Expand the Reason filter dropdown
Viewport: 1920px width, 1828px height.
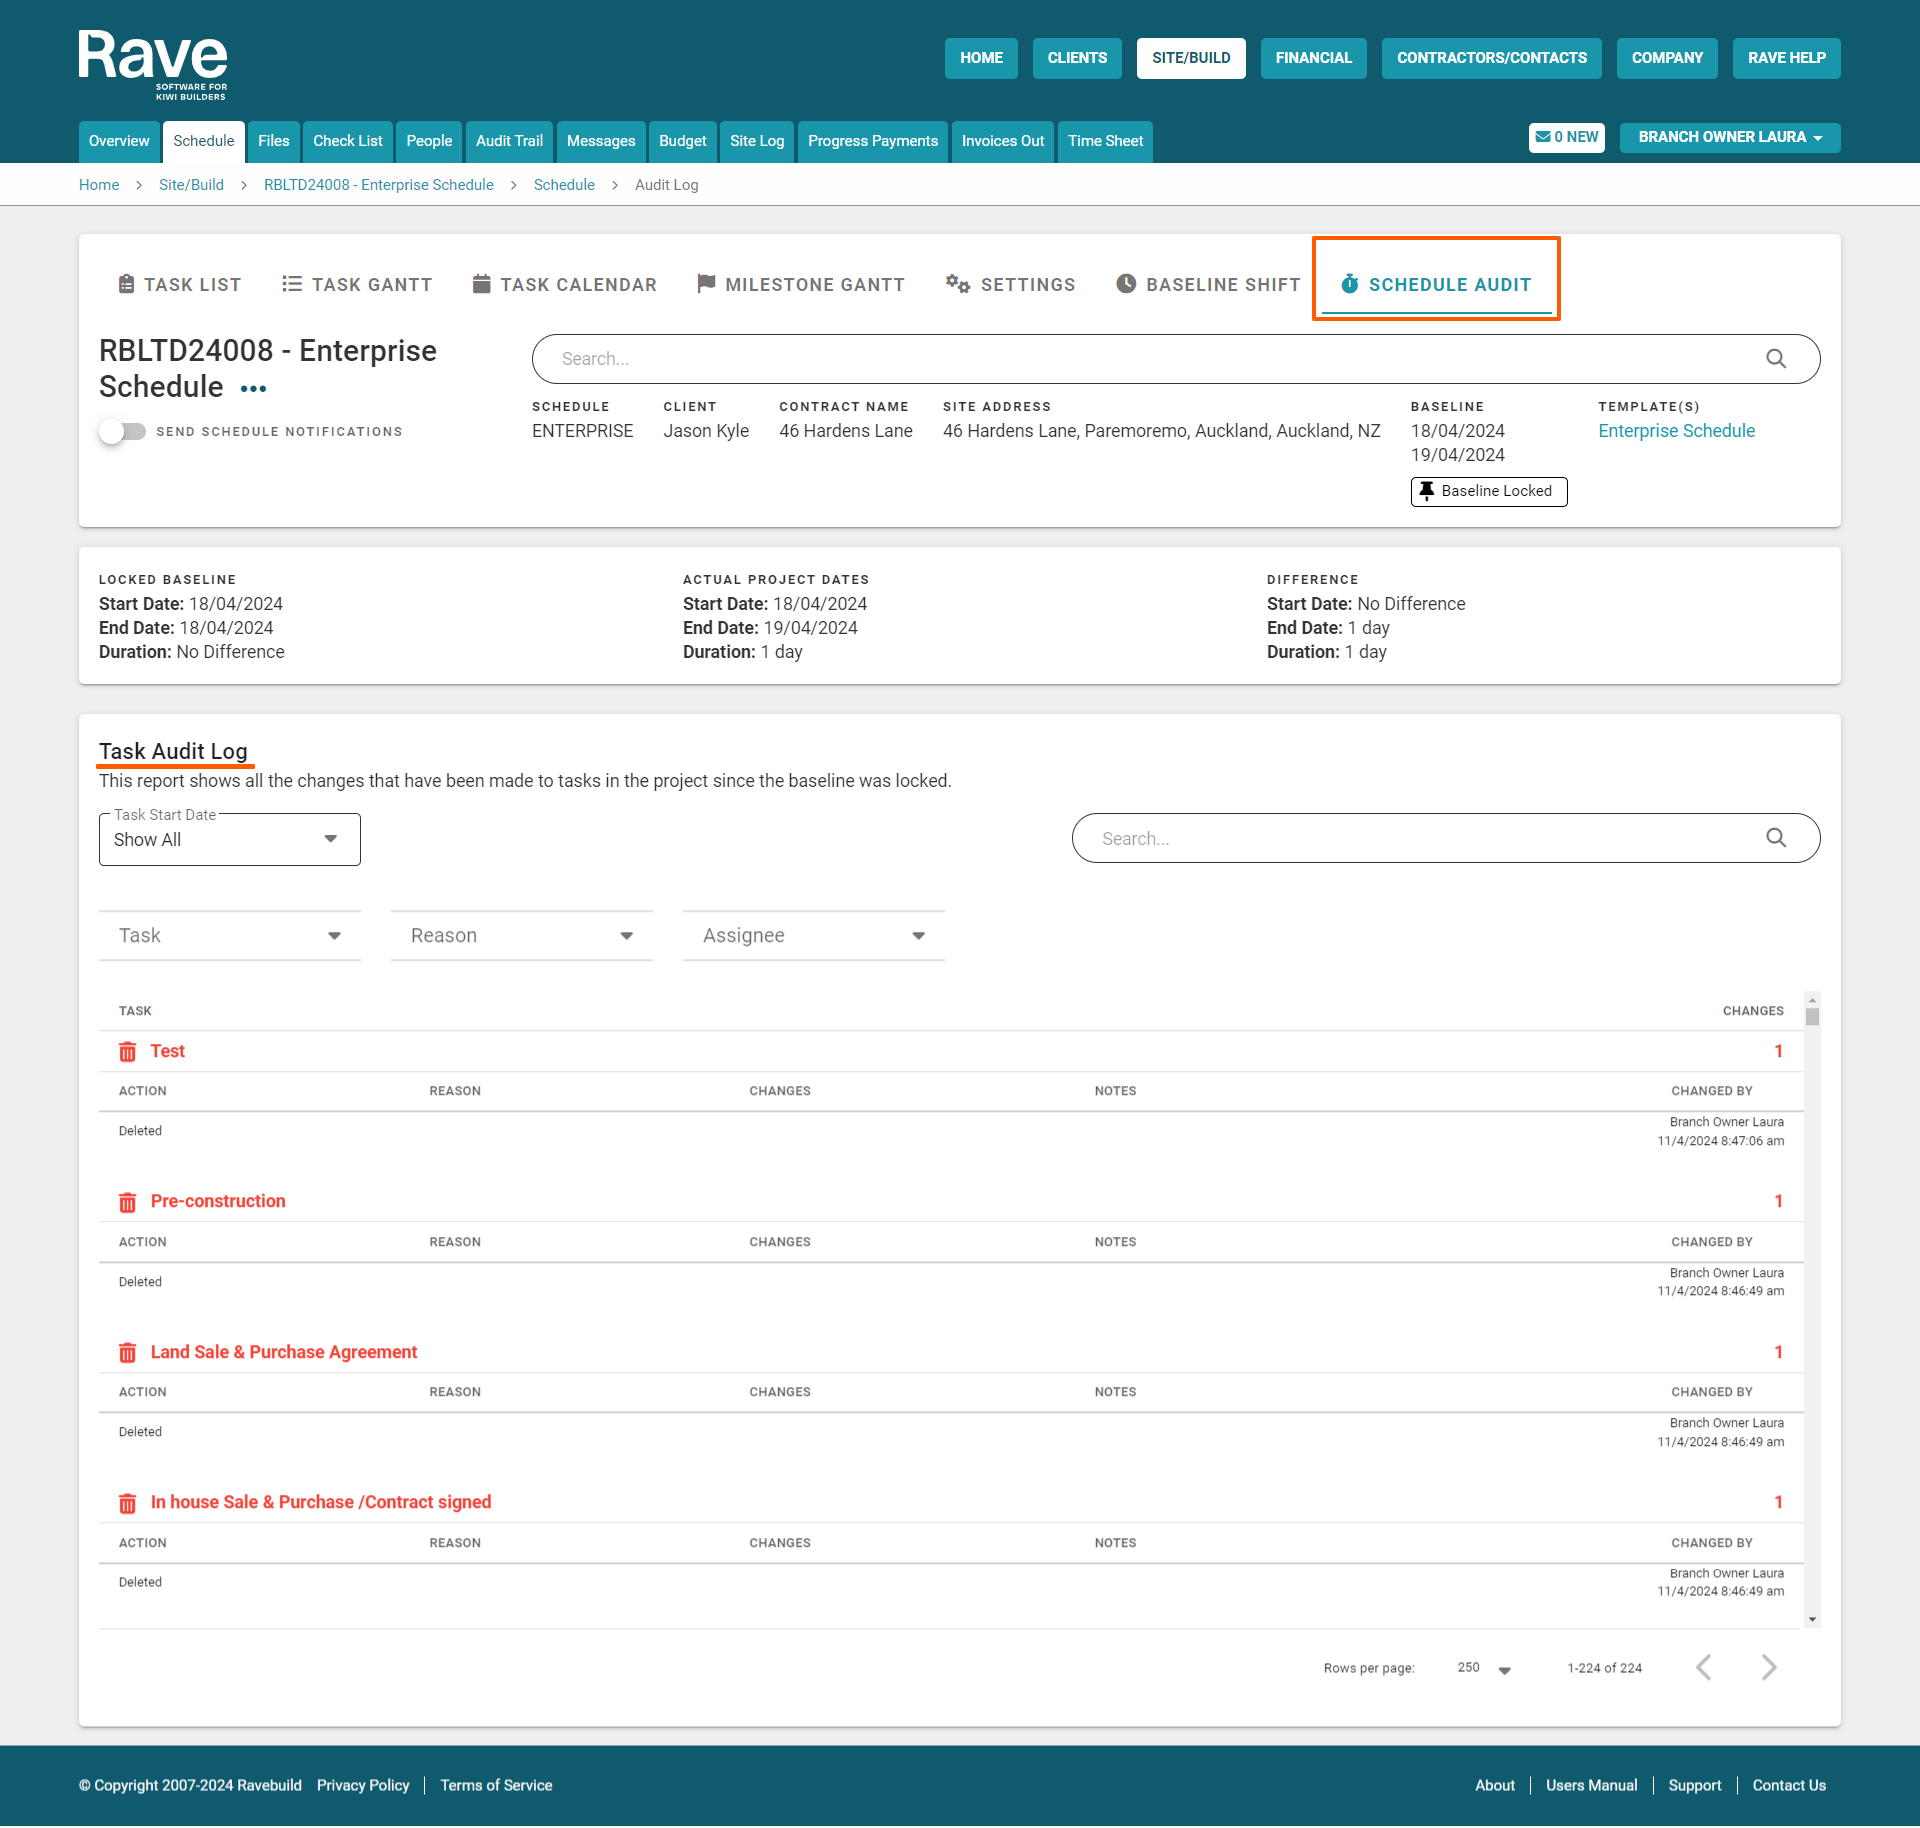[521, 936]
